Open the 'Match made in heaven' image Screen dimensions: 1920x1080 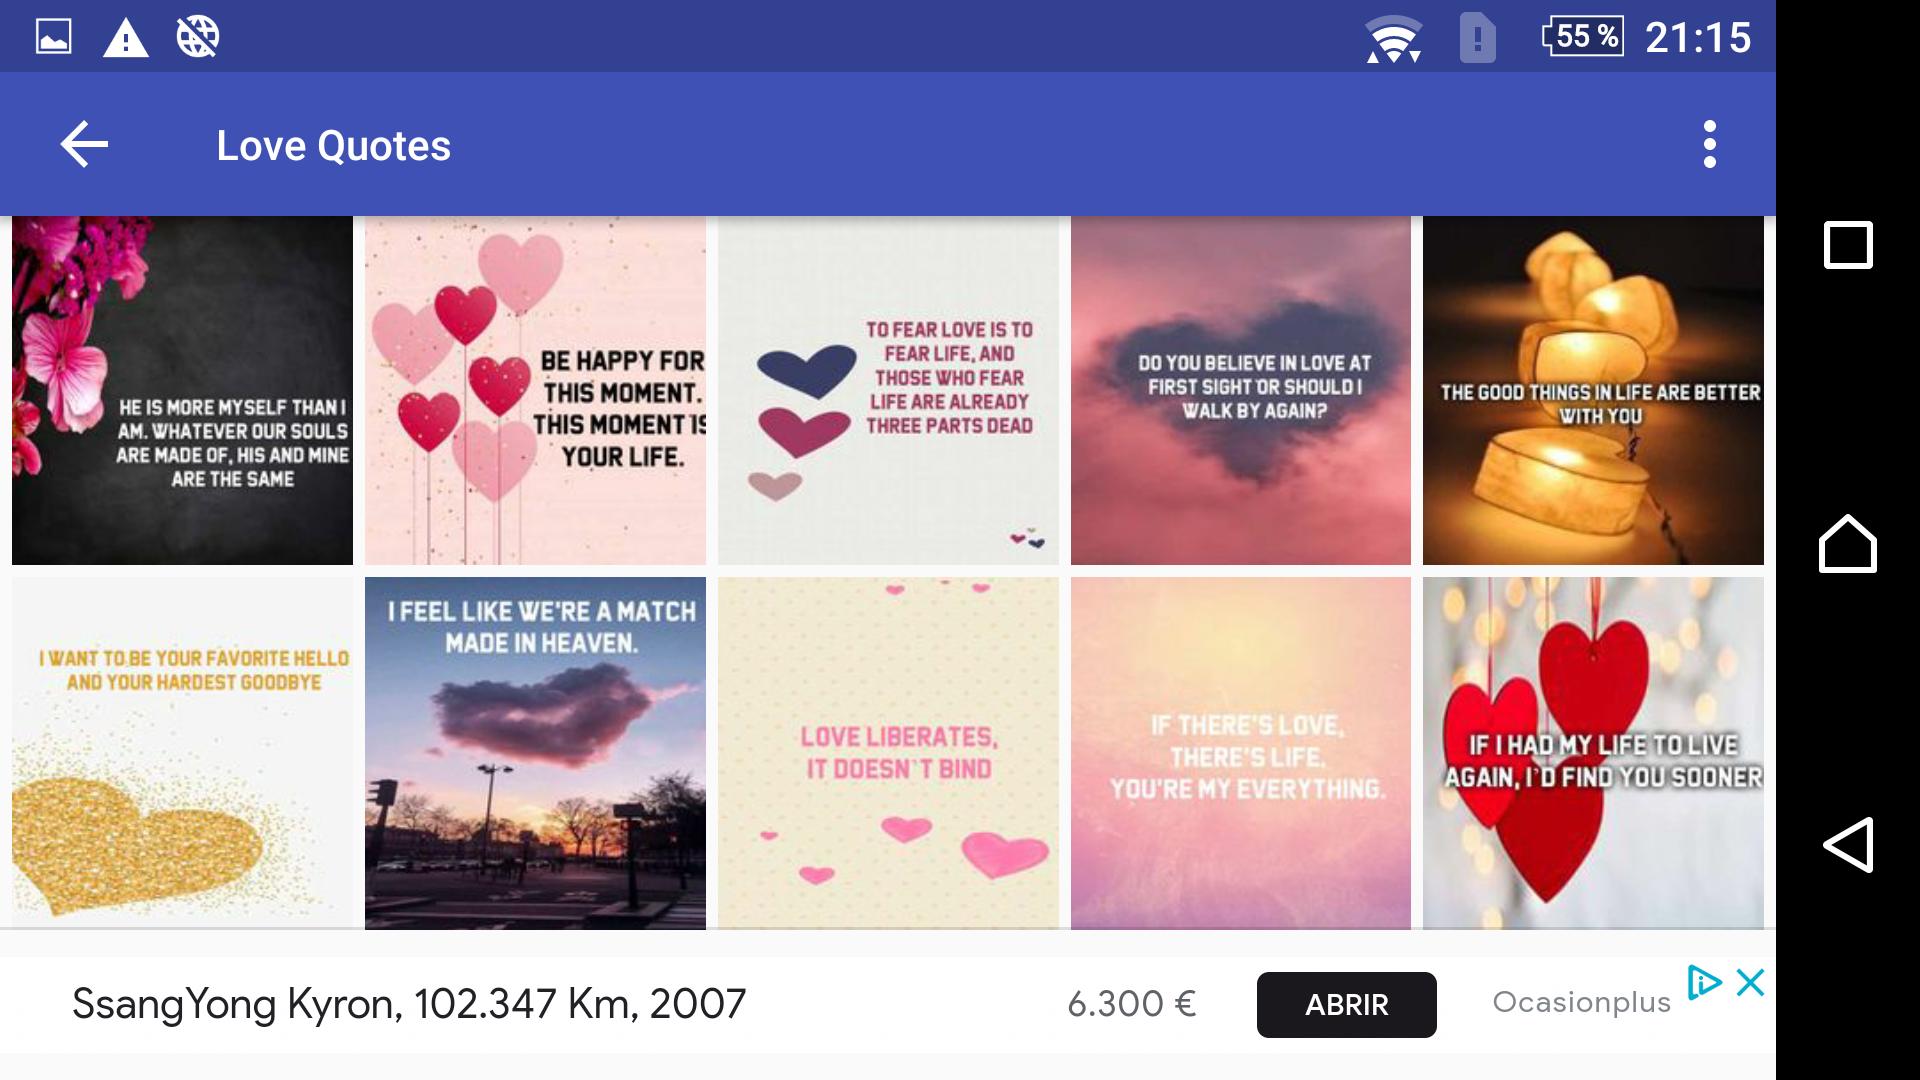click(535, 753)
